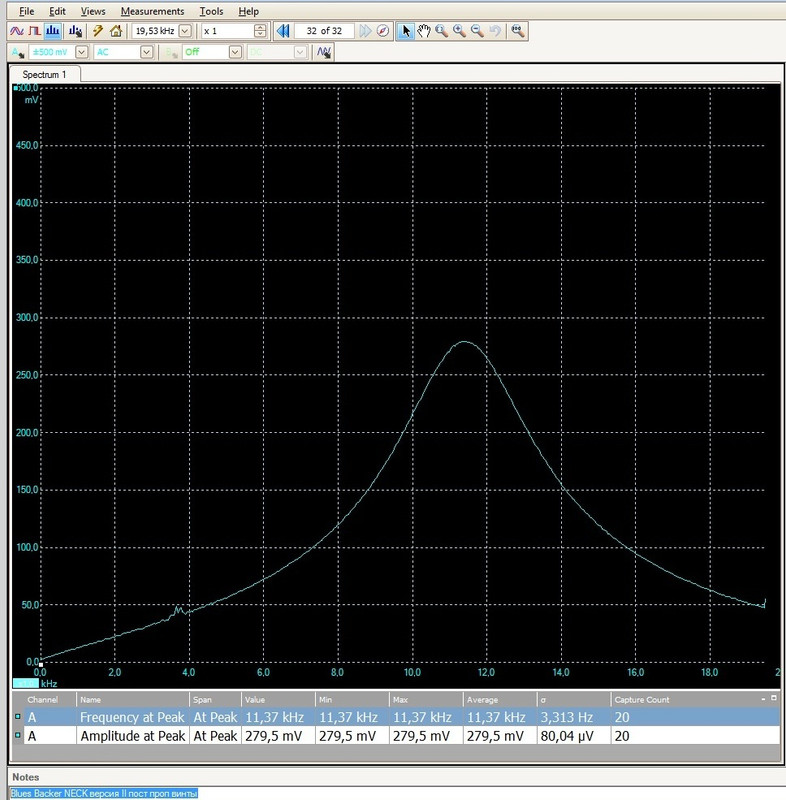Click the measurements table maximize square
This screenshot has width=786, height=800.
tap(773, 698)
